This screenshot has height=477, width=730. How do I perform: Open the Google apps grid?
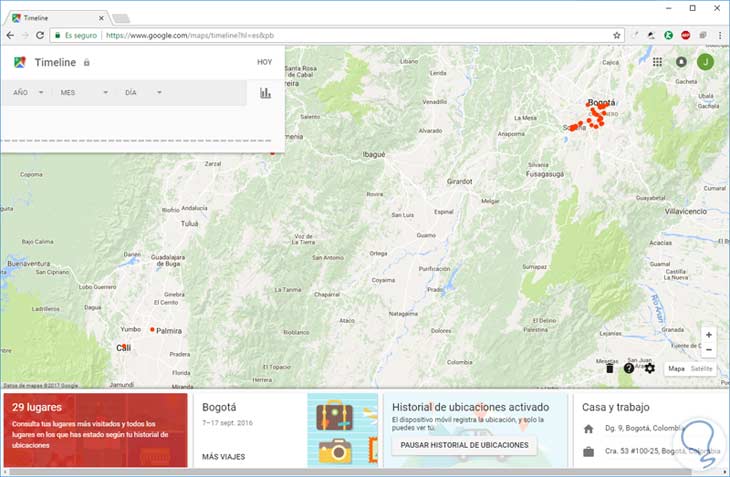[657, 62]
